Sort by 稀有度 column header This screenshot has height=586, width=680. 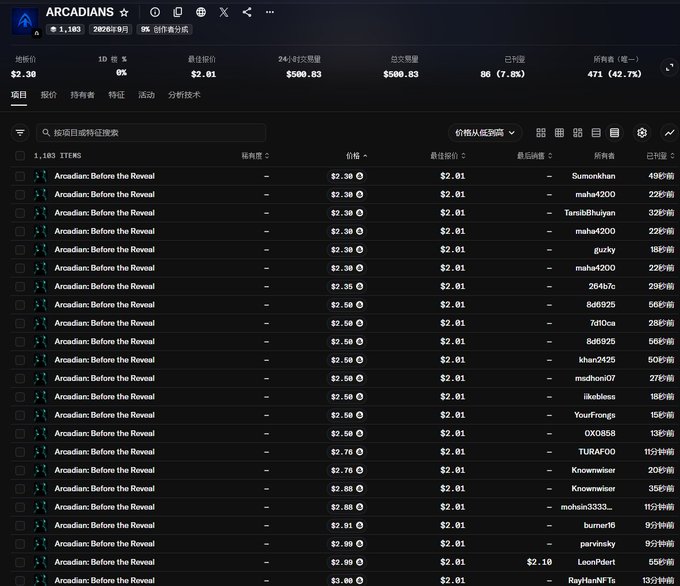(255, 156)
